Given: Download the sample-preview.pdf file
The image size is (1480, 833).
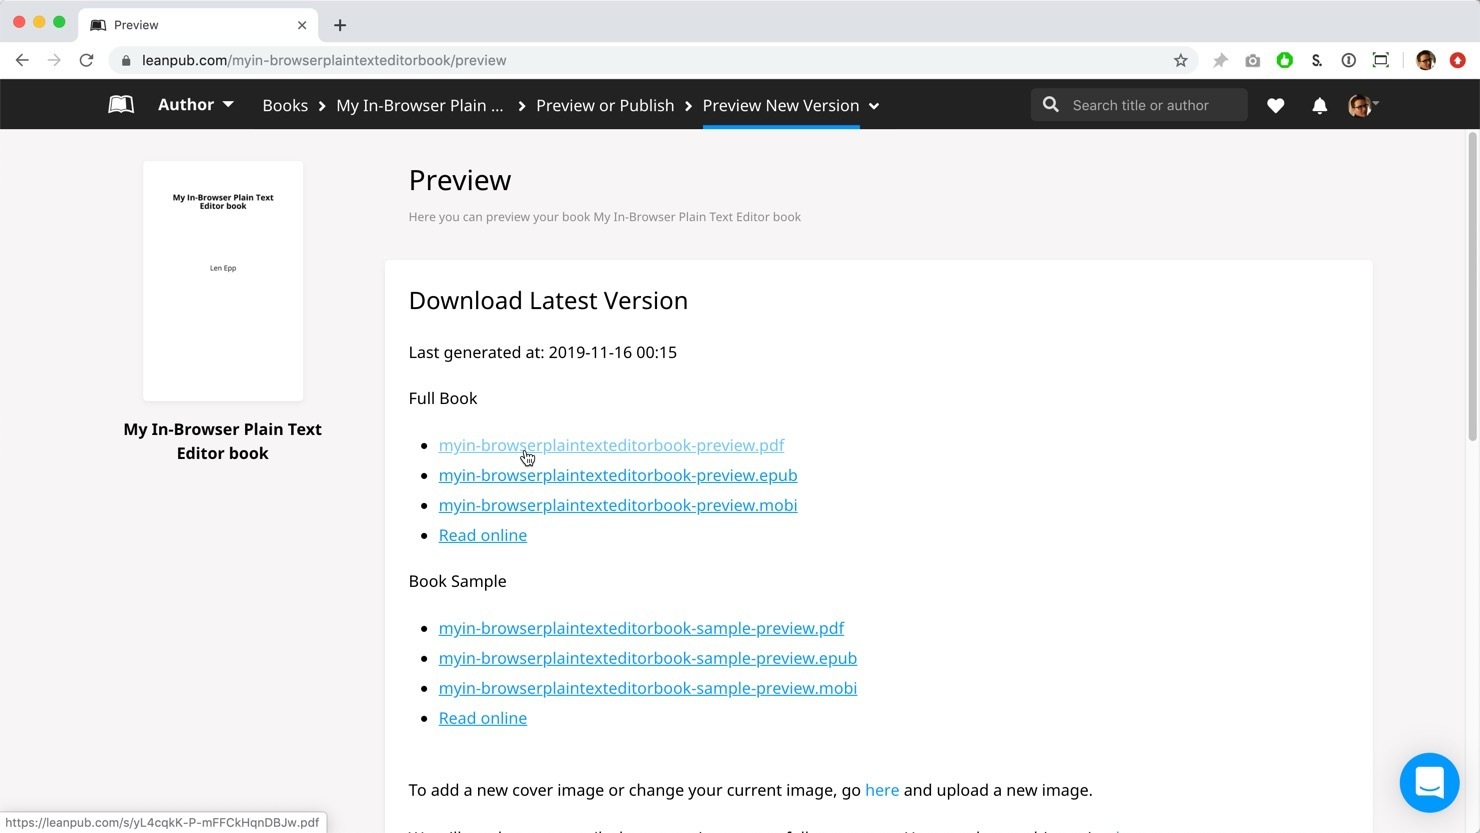Looking at the screenshot, I should pos(641,628).
